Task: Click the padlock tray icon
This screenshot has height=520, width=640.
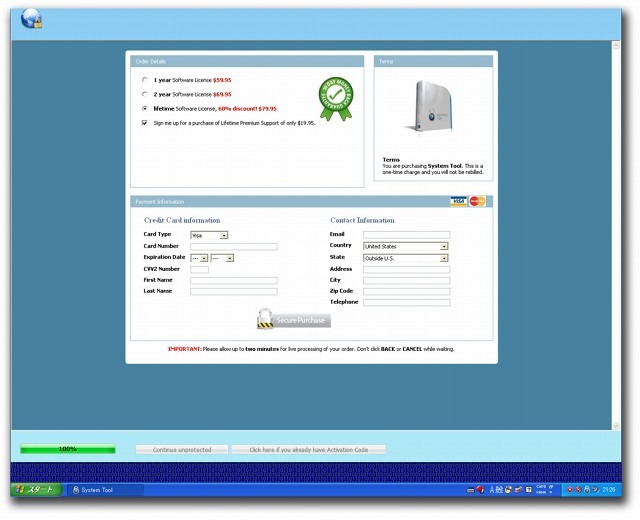Action: point(587,489)
